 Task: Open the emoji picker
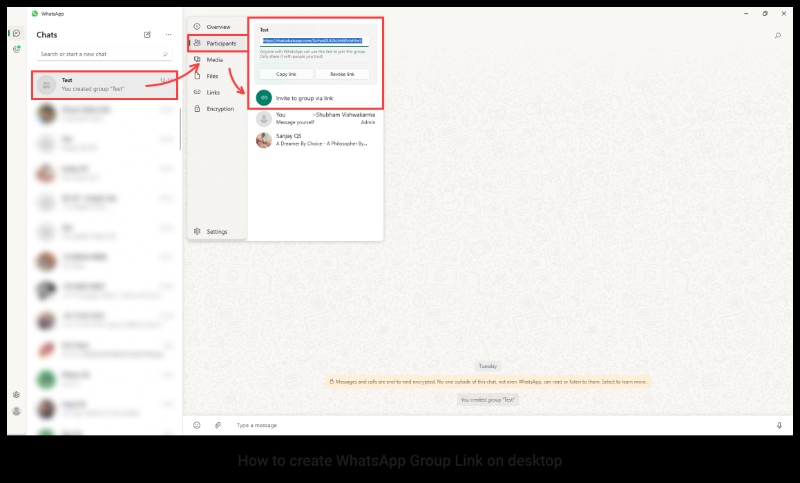point(197,425)
